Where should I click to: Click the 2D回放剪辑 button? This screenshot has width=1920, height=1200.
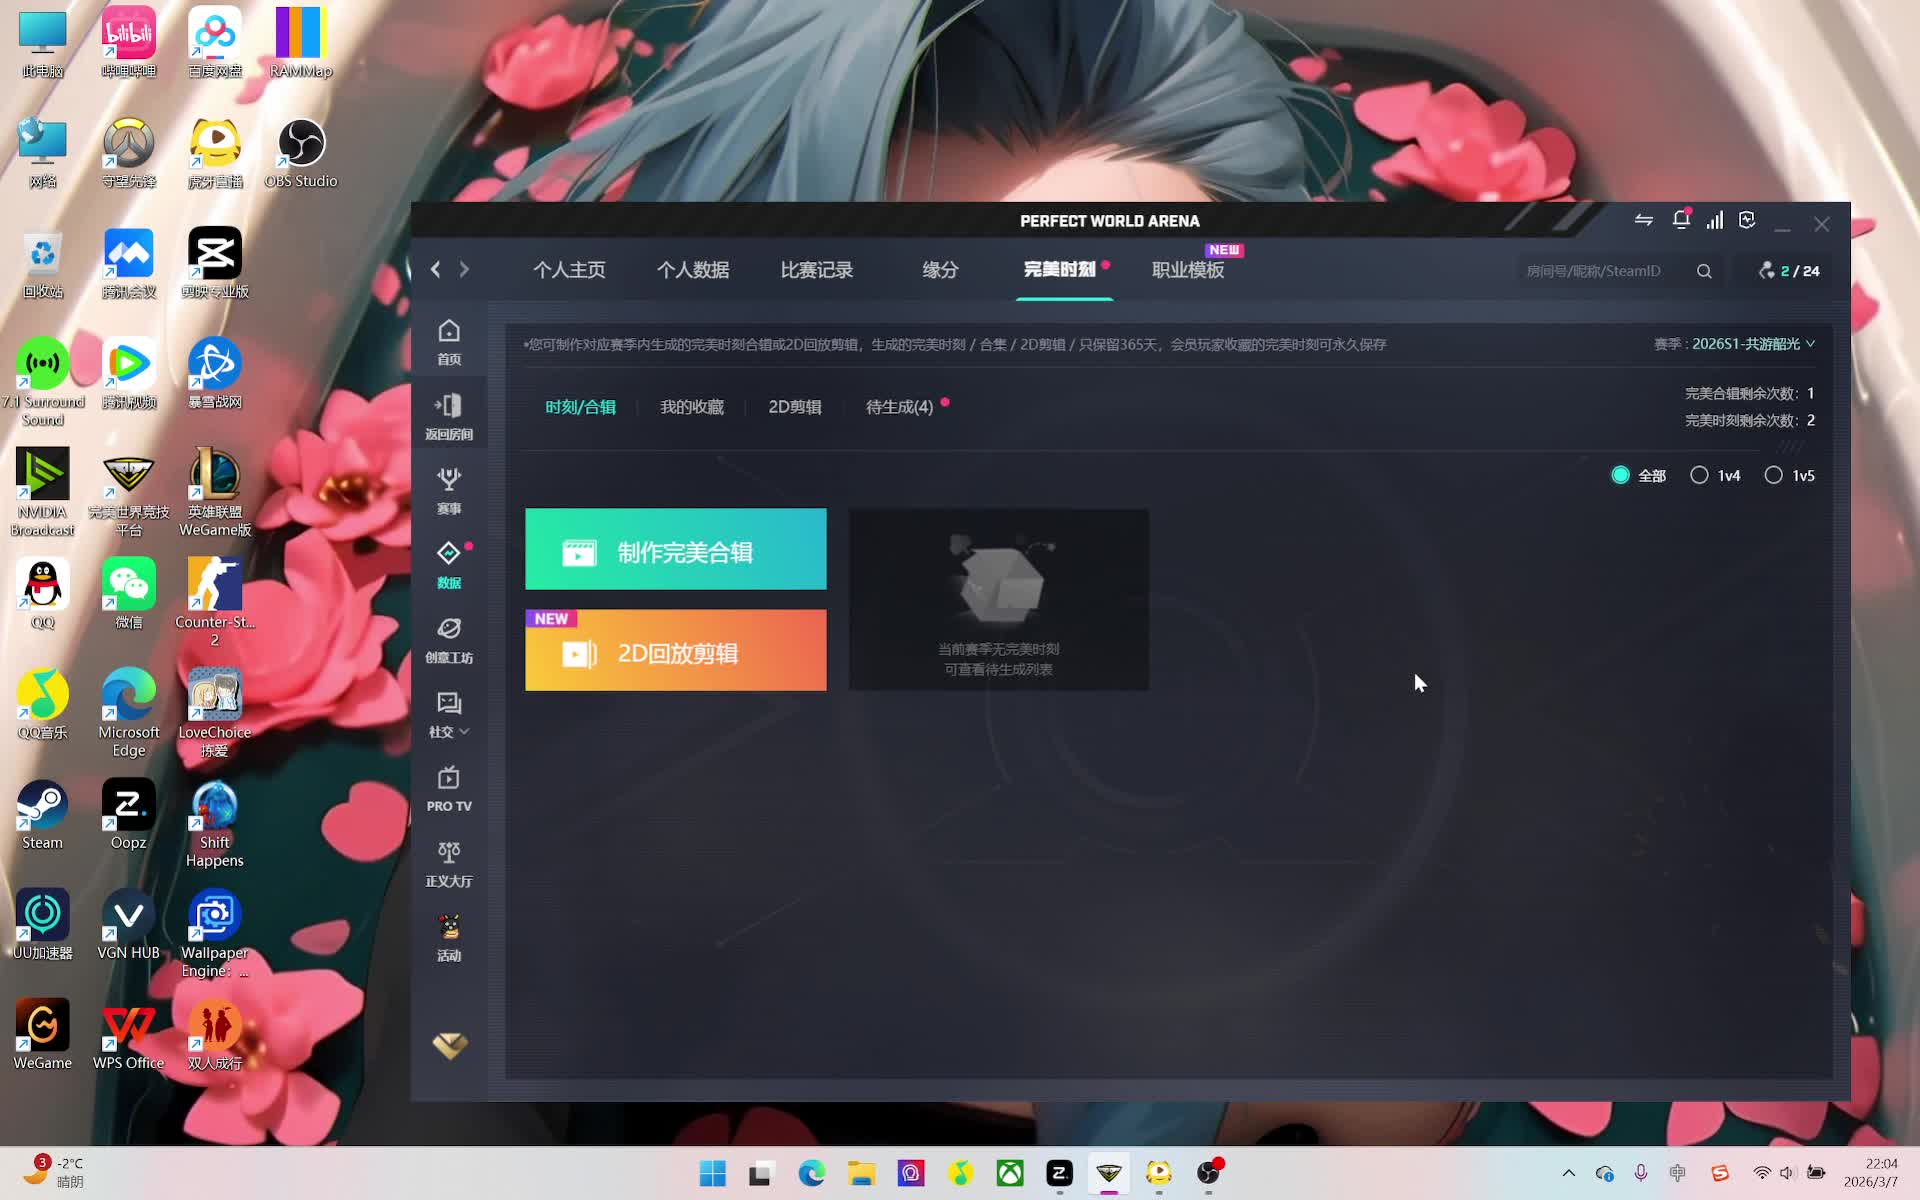coord(675,651)
